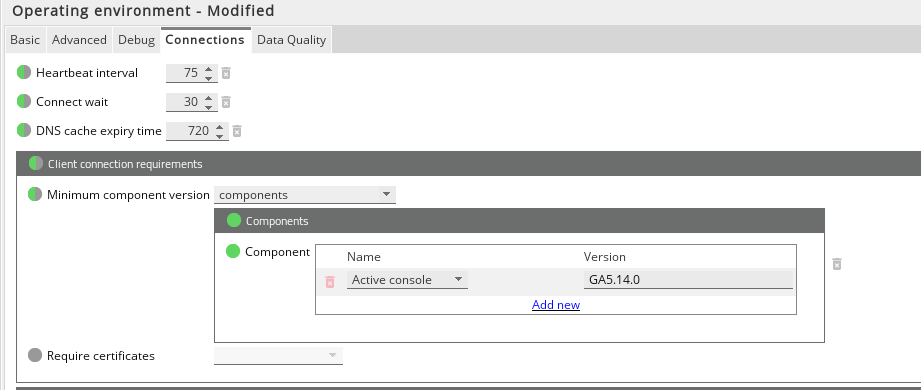Delete the Connect wait setting
This screenshot has width=921, height=390.
click(226, 102)
